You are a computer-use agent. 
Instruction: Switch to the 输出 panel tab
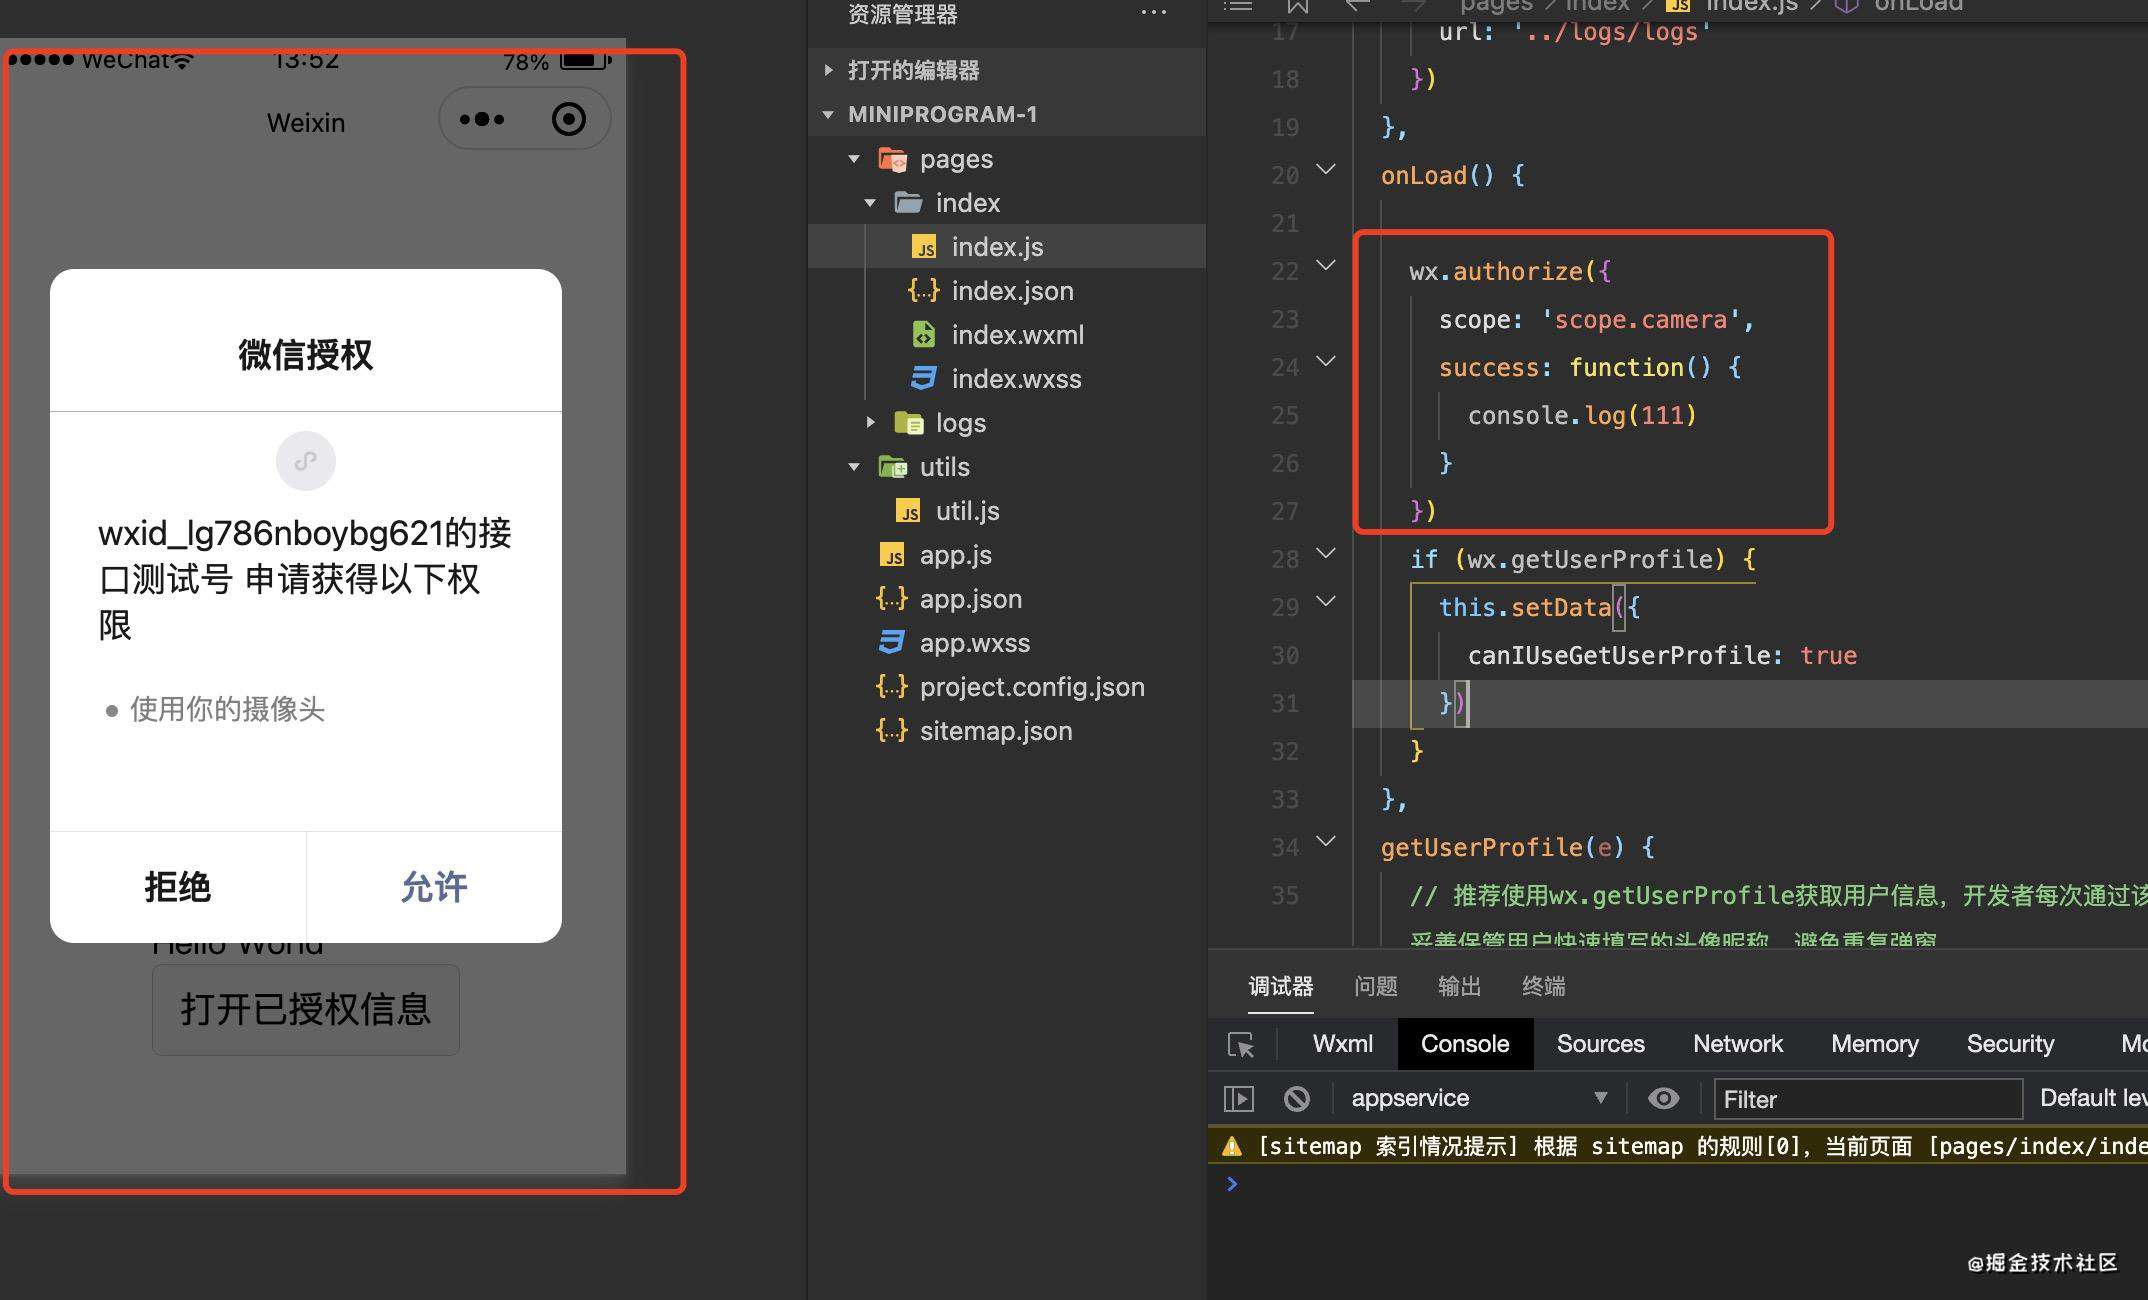[x=1460, y=987]
